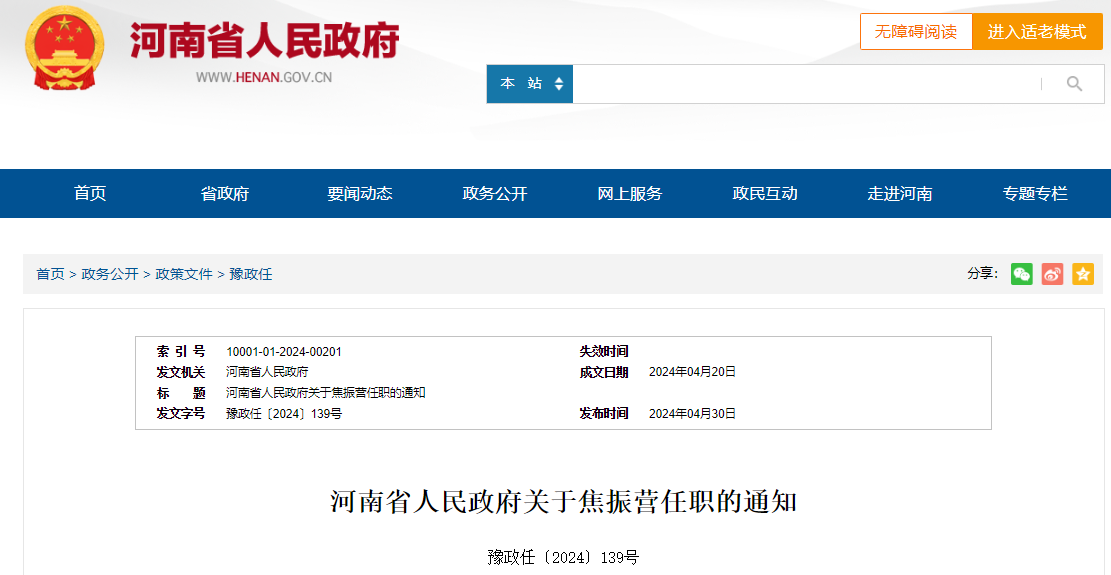Image resolution: width=1111 pixels, height=575 pixels.
Task: Click the large article heading
Action: click(x=564, y=502)
